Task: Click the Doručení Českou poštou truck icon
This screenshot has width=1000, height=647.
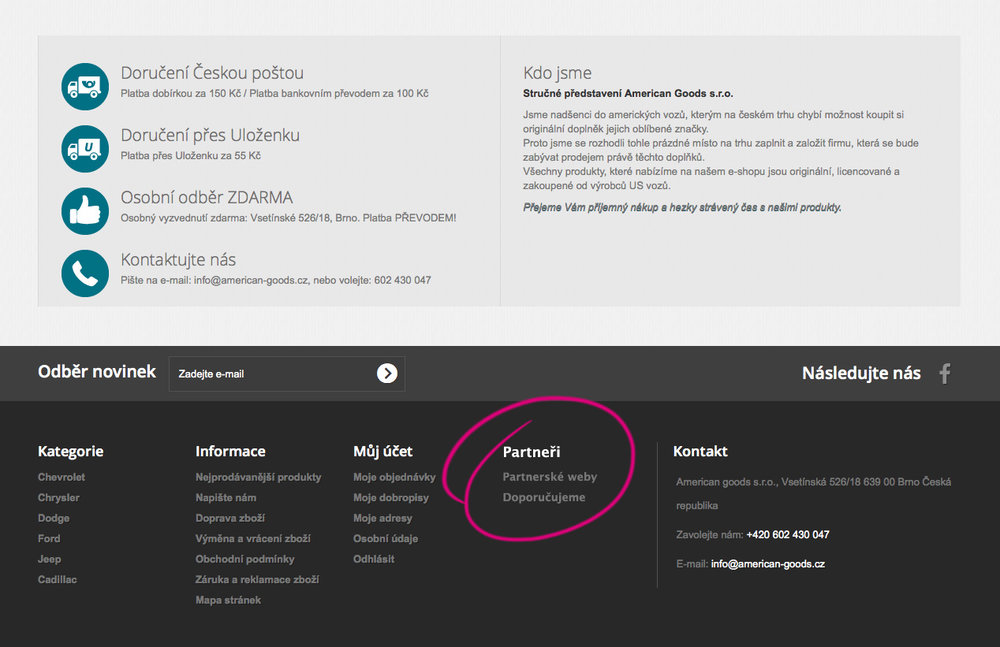Action: tap(84, 86)
